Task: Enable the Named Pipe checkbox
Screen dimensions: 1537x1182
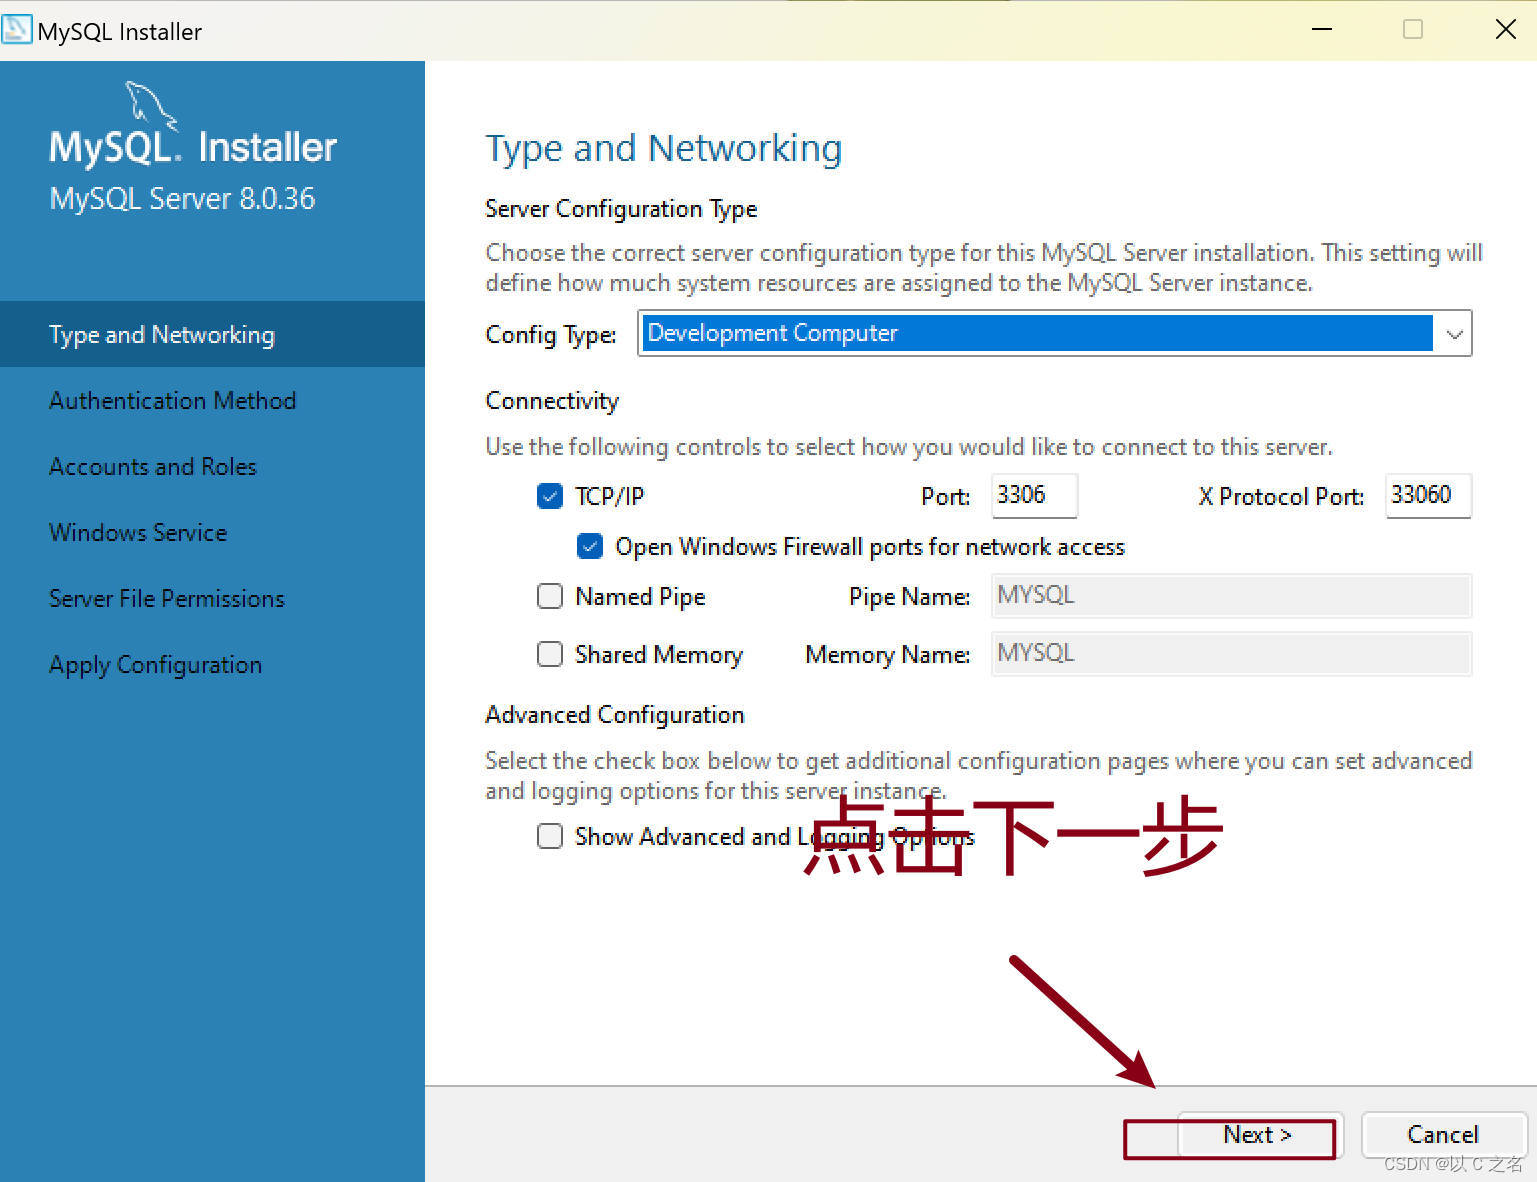Action: click(550, 596)
